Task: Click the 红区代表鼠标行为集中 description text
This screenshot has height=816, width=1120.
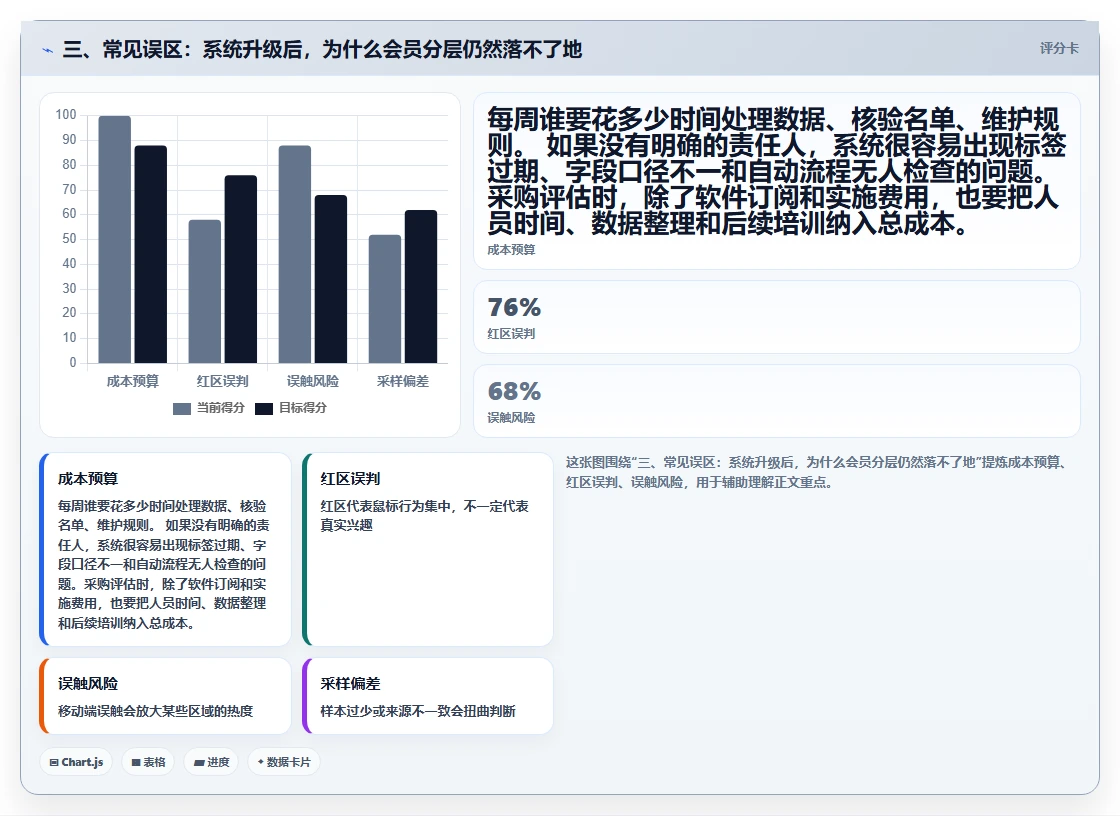Action: (424, 516)
